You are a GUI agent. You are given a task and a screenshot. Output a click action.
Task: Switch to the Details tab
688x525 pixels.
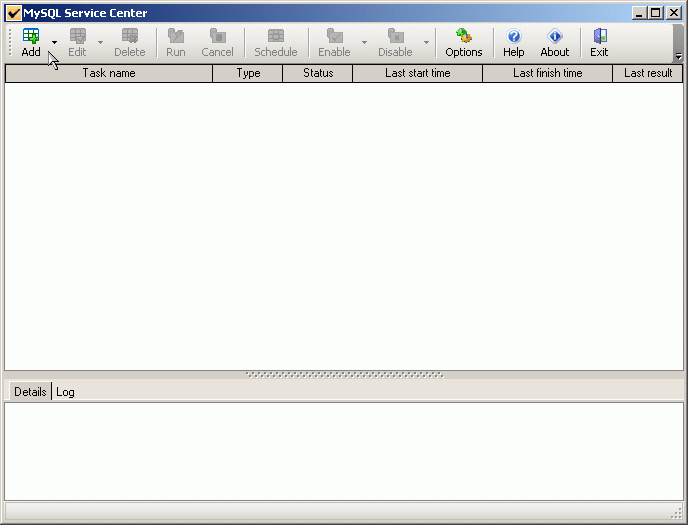(30, 392)
